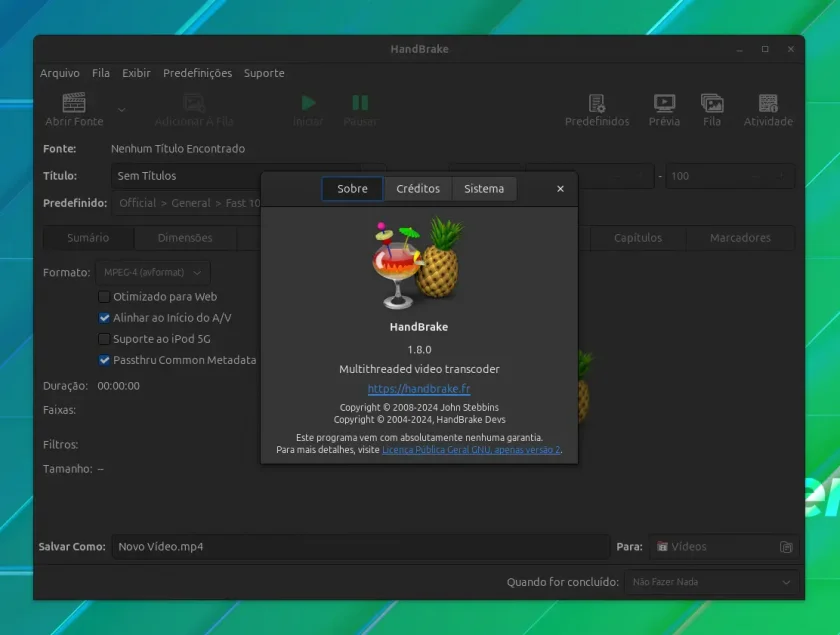The height and width of the screenshot is (635, 840).
Task: Click the folder browse icon in destination field
Action: 786,547
